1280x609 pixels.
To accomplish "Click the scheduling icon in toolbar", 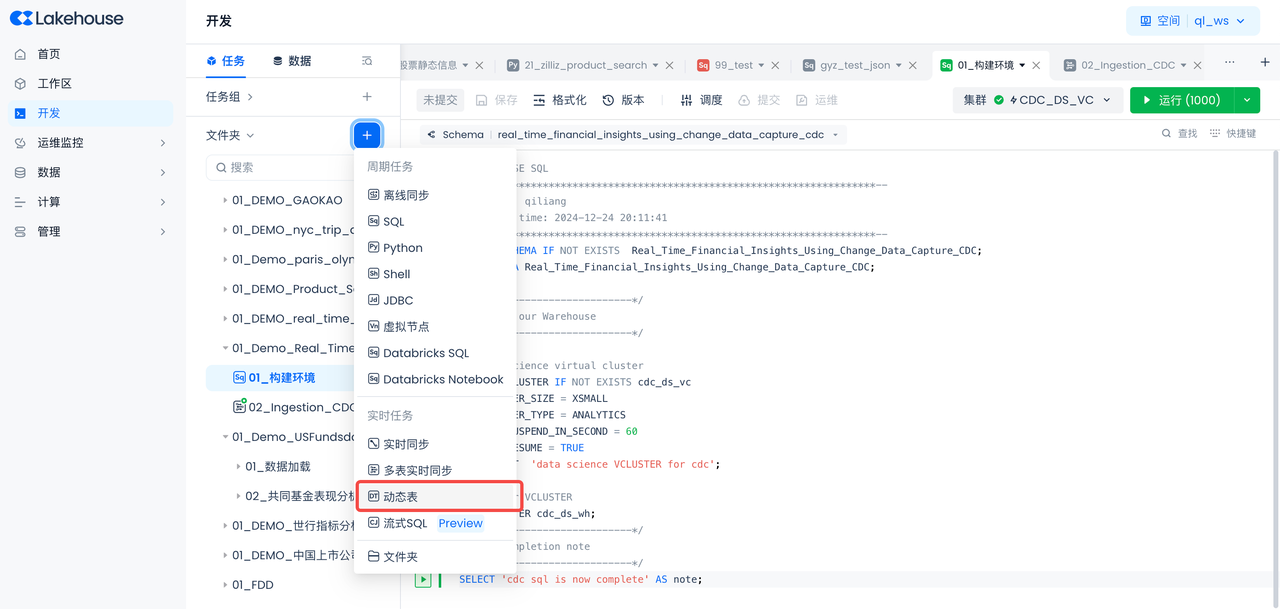I will pyautogui.click(x=686, y=100).
